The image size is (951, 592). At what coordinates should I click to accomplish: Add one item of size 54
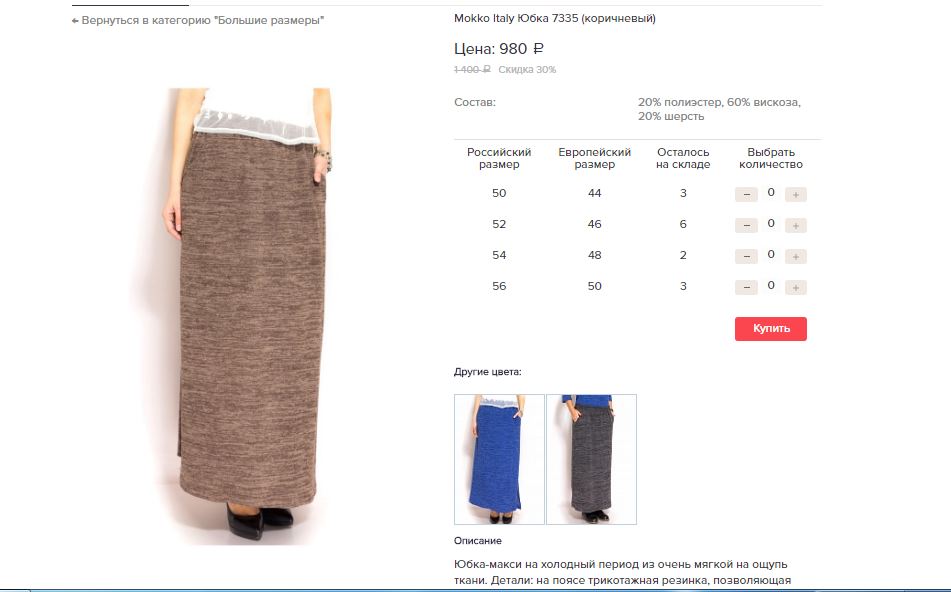tap(796, 257)
